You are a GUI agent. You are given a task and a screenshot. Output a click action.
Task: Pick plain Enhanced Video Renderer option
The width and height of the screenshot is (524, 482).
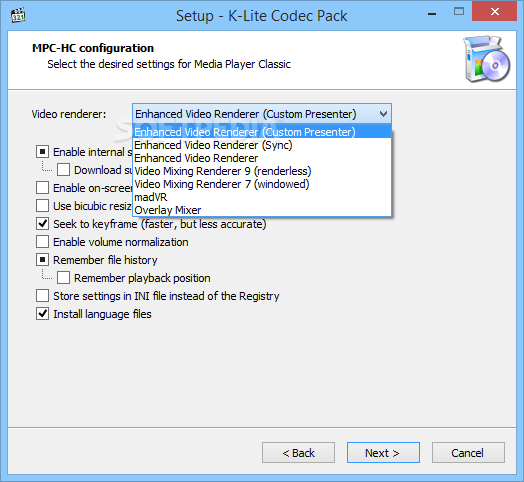pyautogui.click(x=262, y=158)
